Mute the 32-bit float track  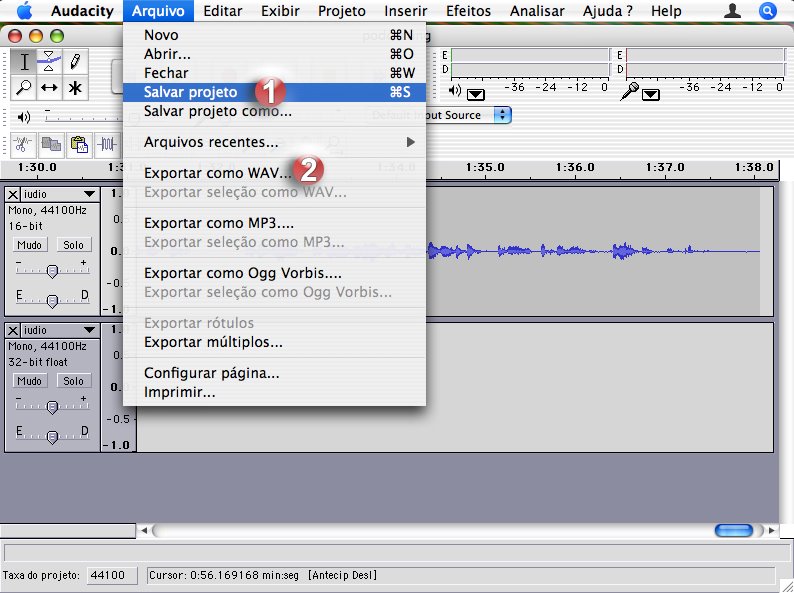coord(29,381)
